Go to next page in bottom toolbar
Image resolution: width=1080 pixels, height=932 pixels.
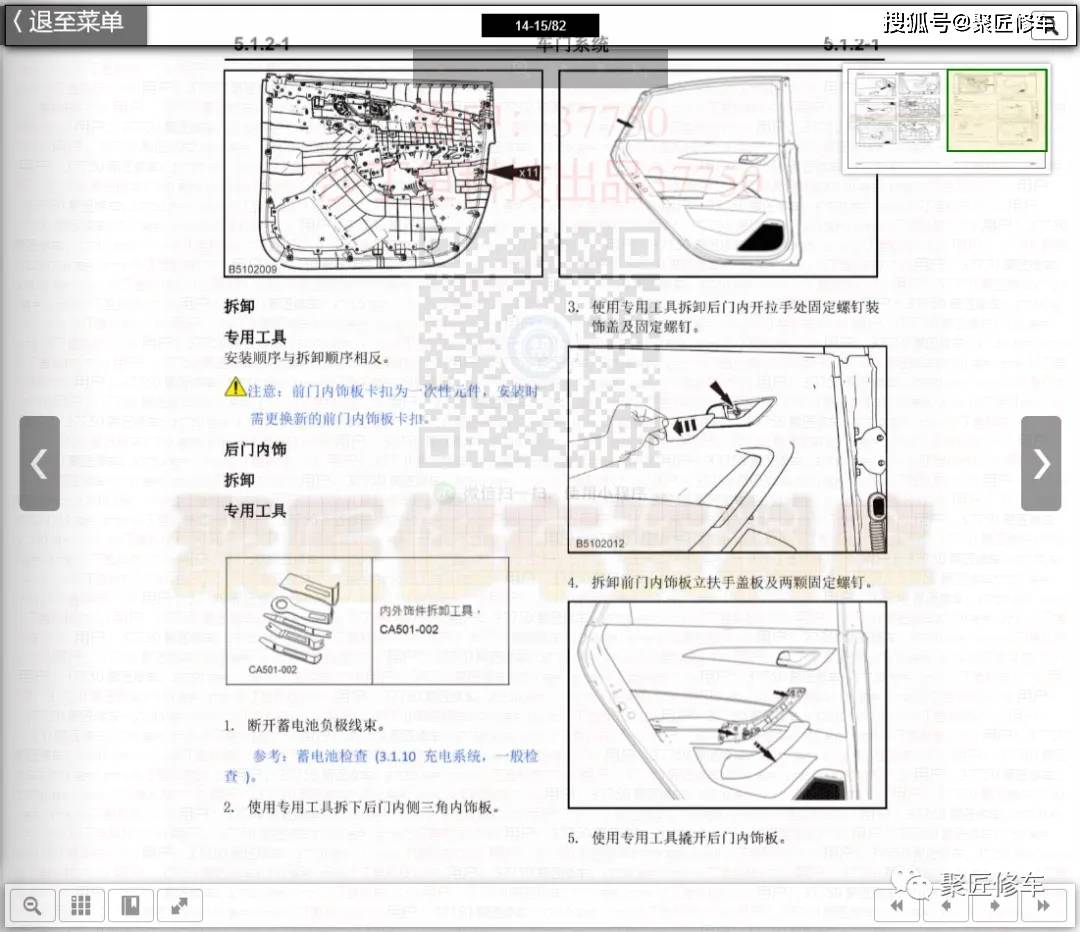pos(994,906)
